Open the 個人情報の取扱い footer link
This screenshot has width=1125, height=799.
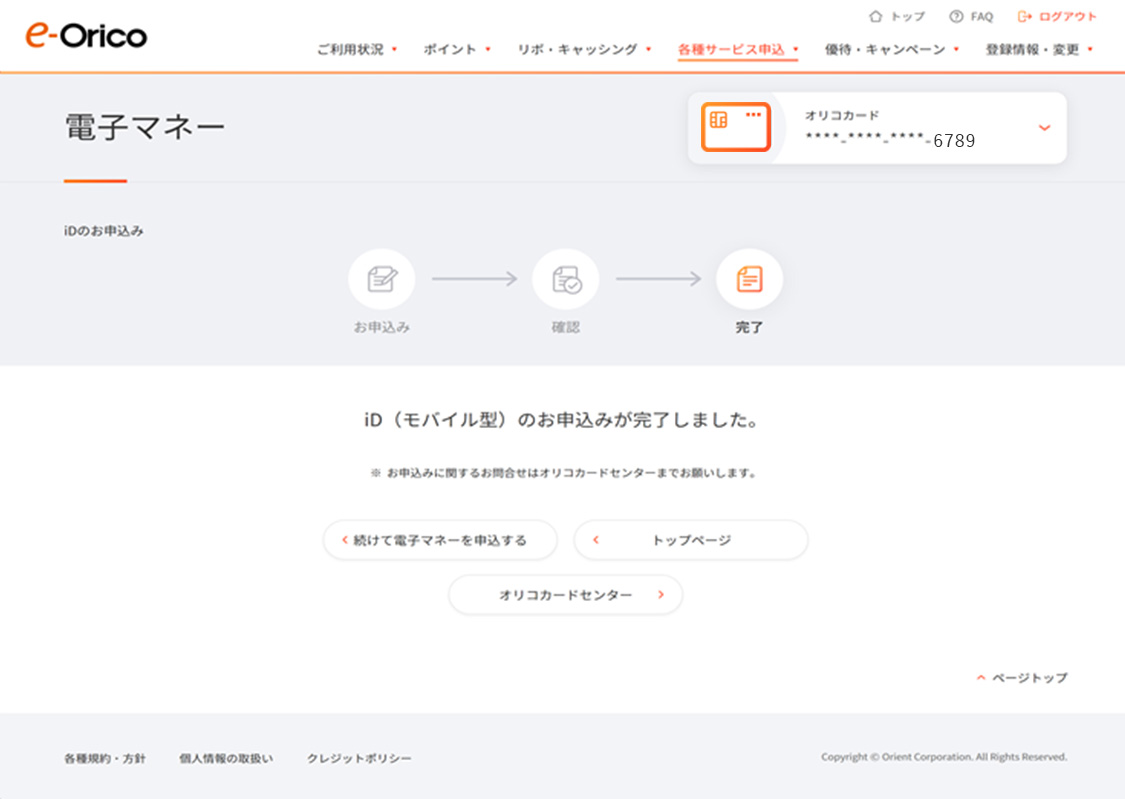point(226,758)
